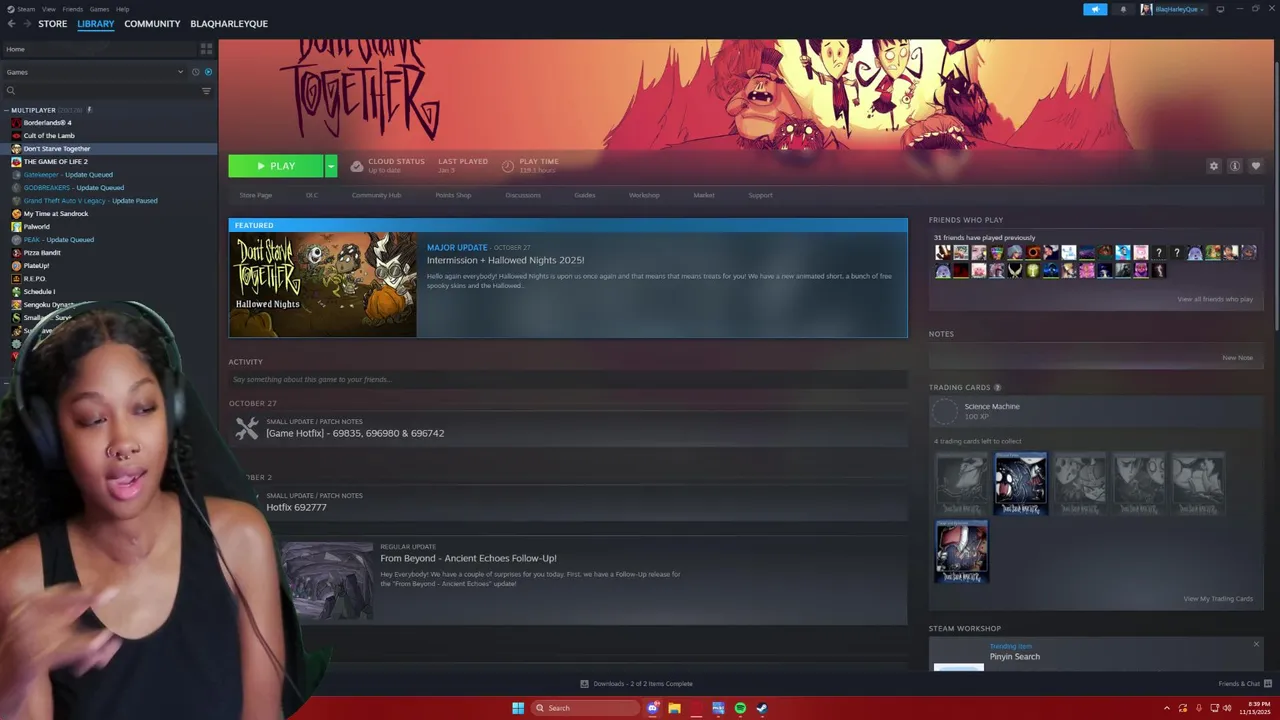Click the Science Machine badge
Image resolution: width=1280 pixels, height=720 pixels.
click(x=945, y=411)
